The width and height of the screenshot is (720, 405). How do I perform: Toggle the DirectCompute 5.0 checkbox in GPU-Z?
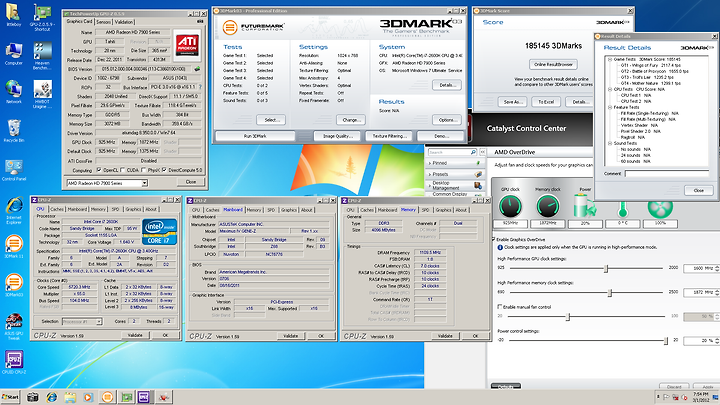pos(164,170)
